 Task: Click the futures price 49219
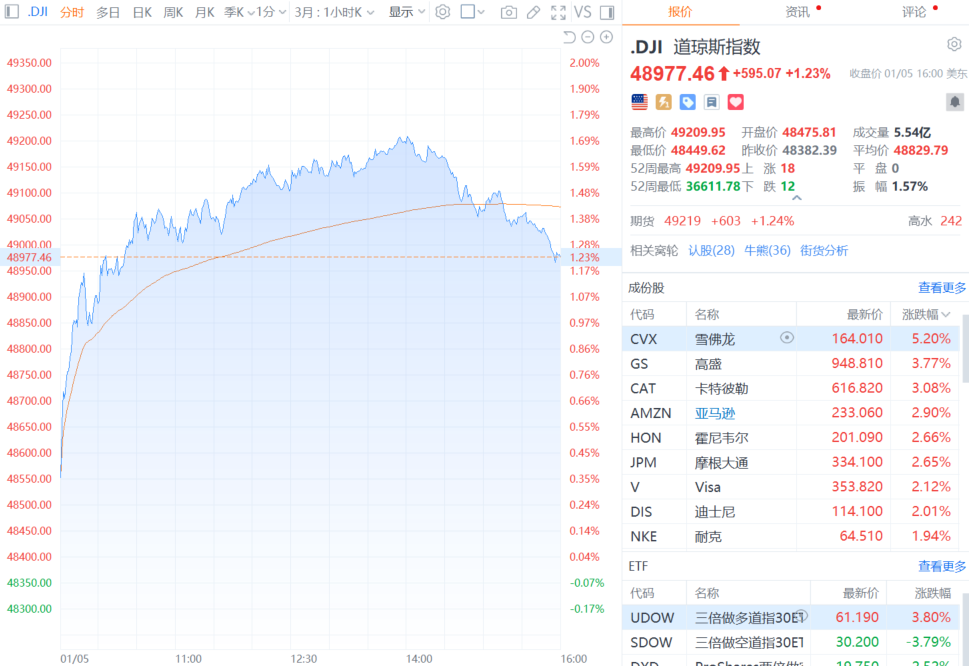coord(682,221)
